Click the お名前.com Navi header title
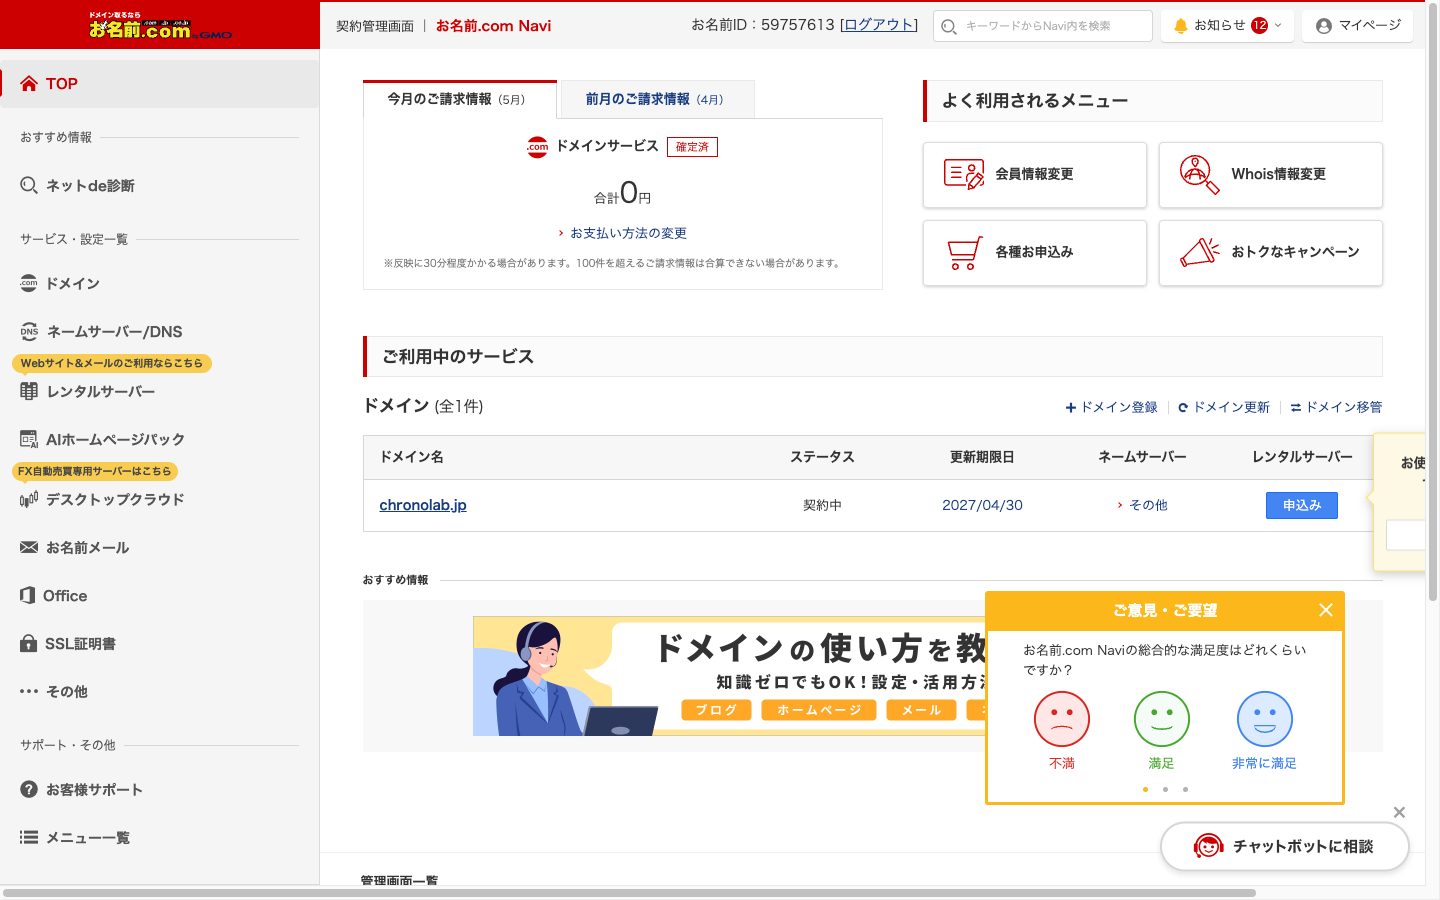The height and width of the screenshot is (900, 1440). [493, 26]
